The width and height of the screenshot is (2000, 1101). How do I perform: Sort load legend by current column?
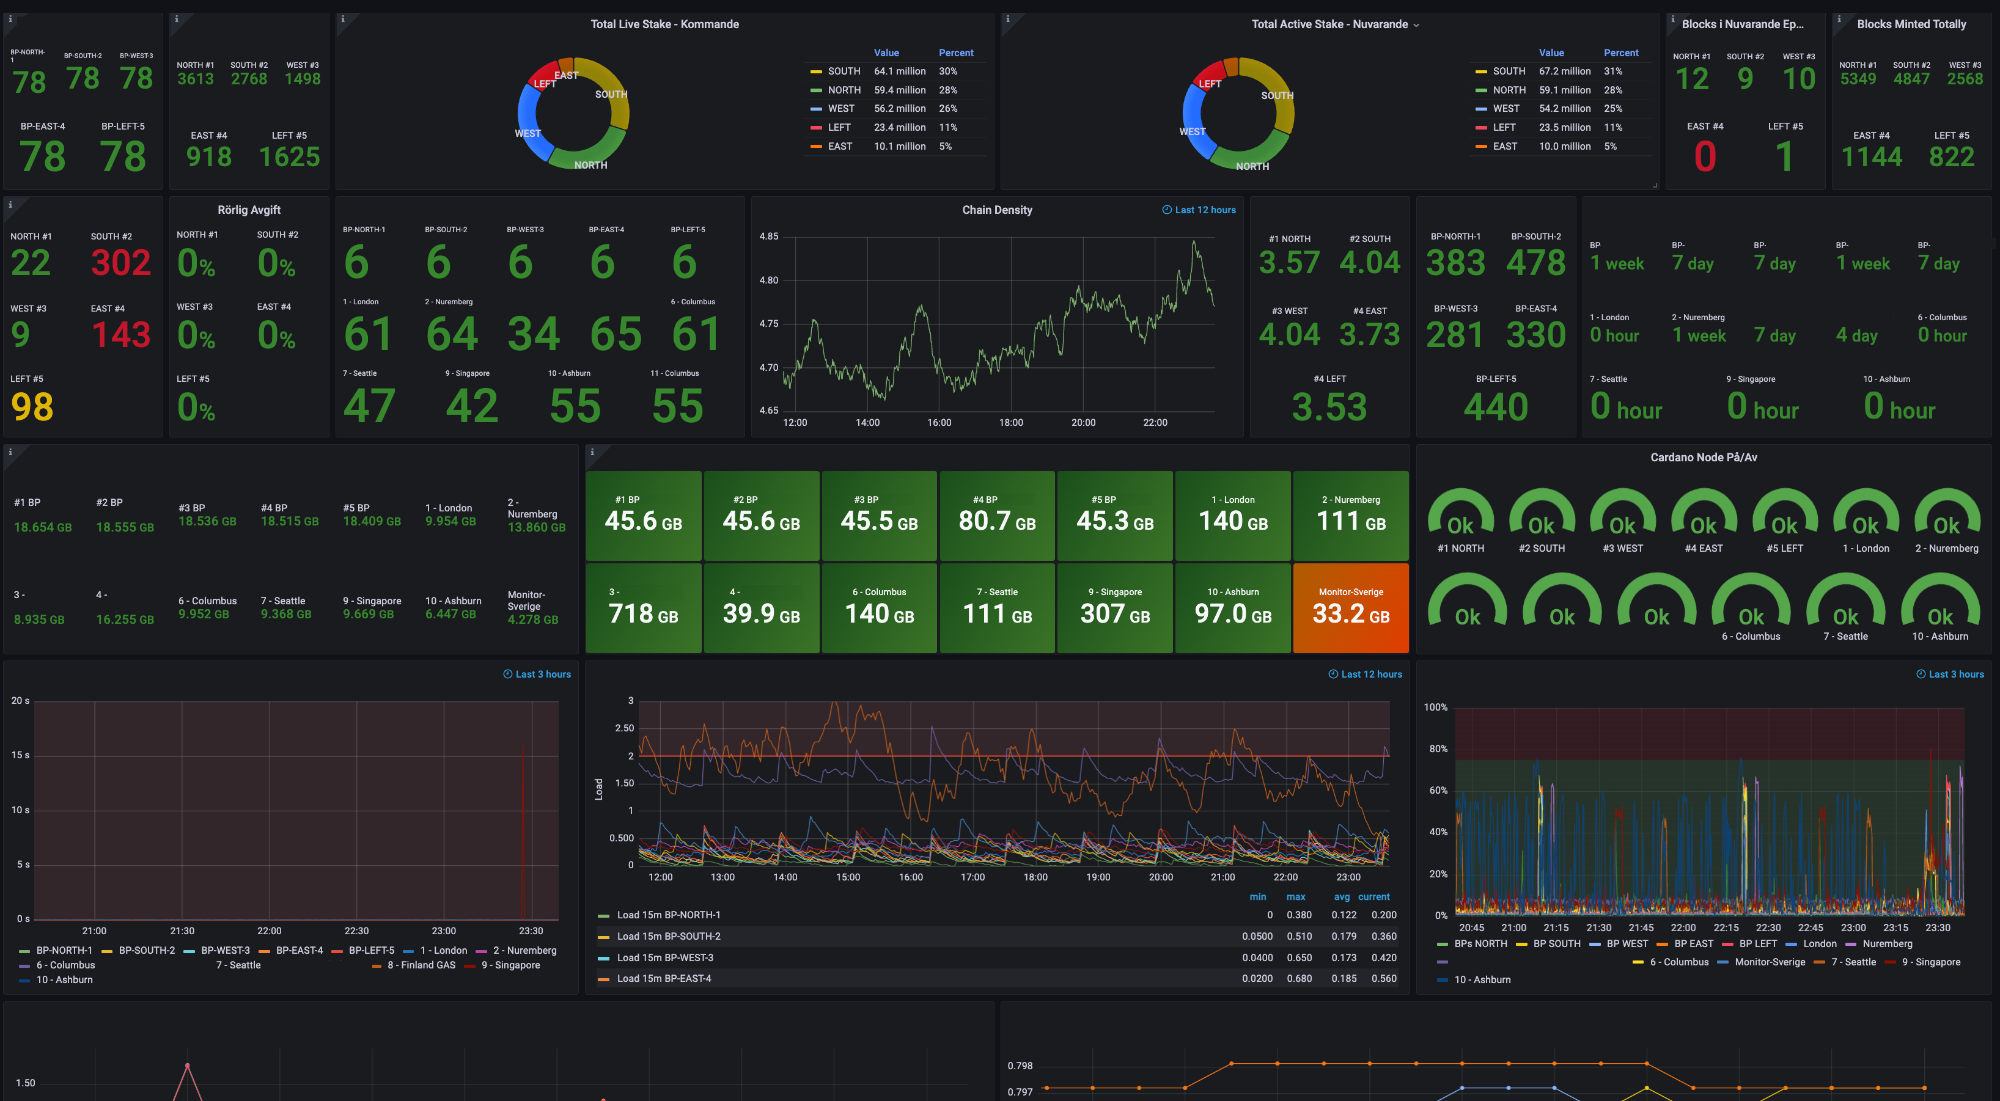pos(1373,897)
